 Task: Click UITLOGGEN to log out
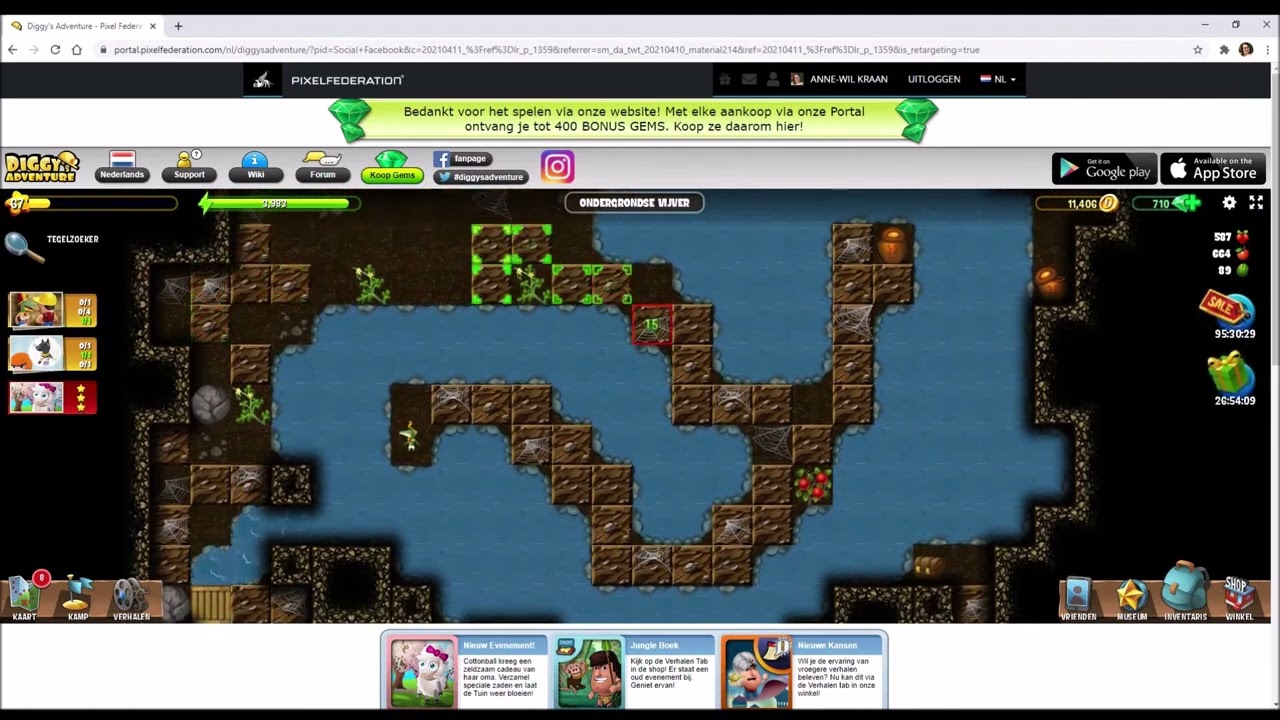tap(934, 79)
